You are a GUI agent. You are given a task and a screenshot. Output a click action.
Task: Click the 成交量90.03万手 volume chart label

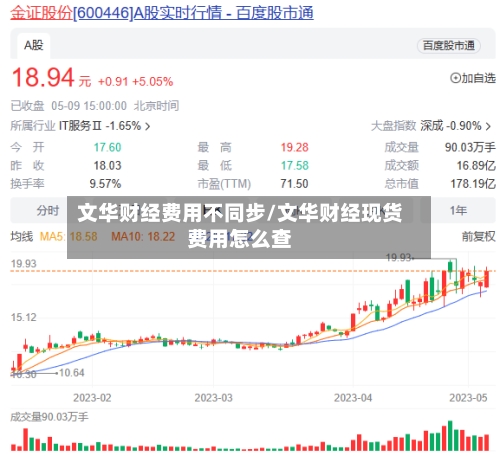tap(49, 417)
